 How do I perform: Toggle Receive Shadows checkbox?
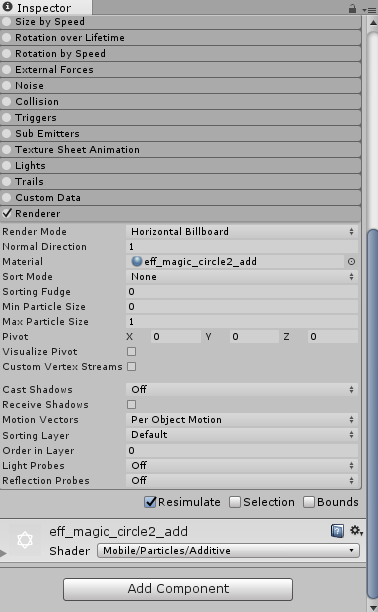tap(132, 405)
